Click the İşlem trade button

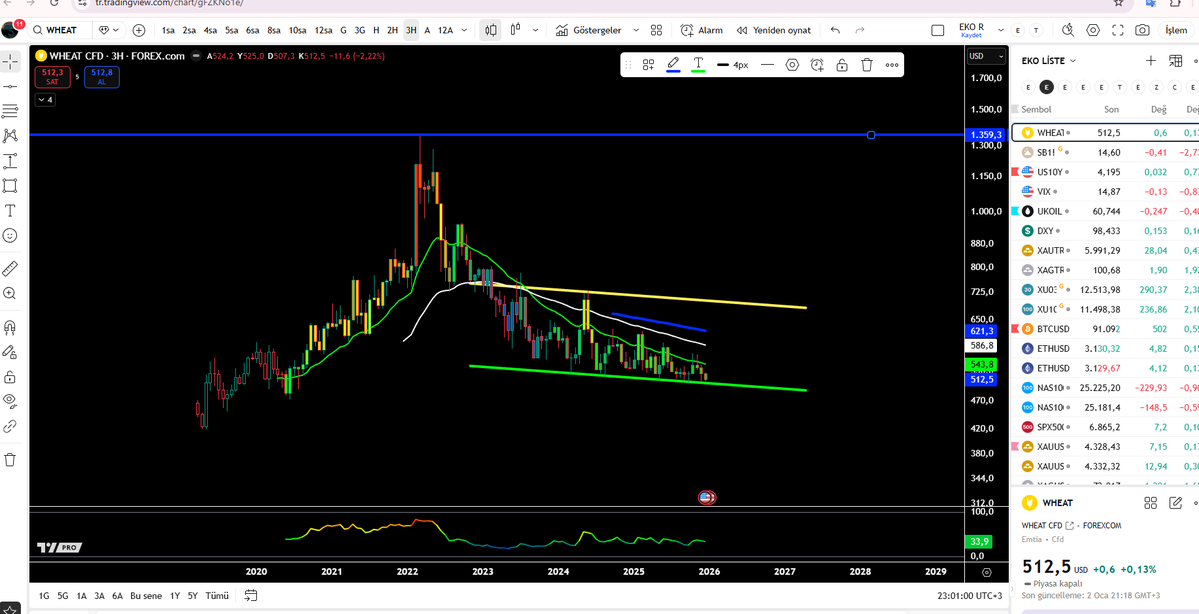coord(1176,31)
